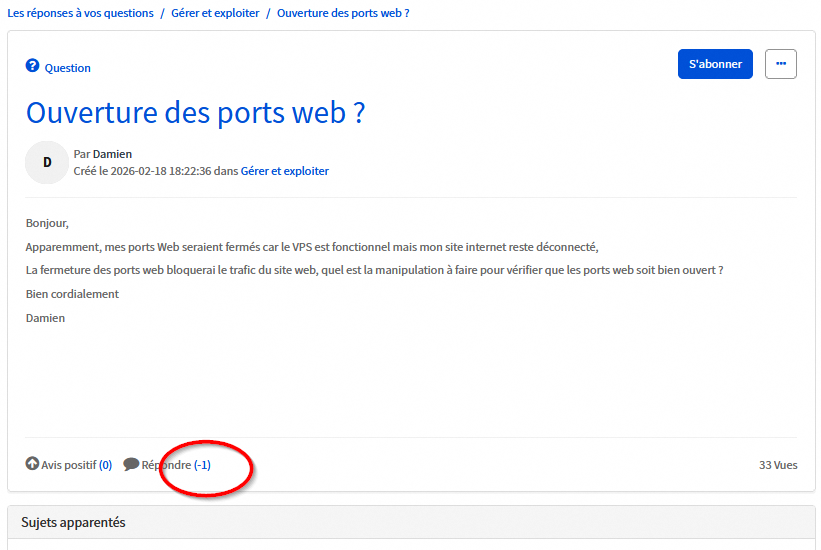Click the (-1) reply count
821x550 pixels.
202,465
